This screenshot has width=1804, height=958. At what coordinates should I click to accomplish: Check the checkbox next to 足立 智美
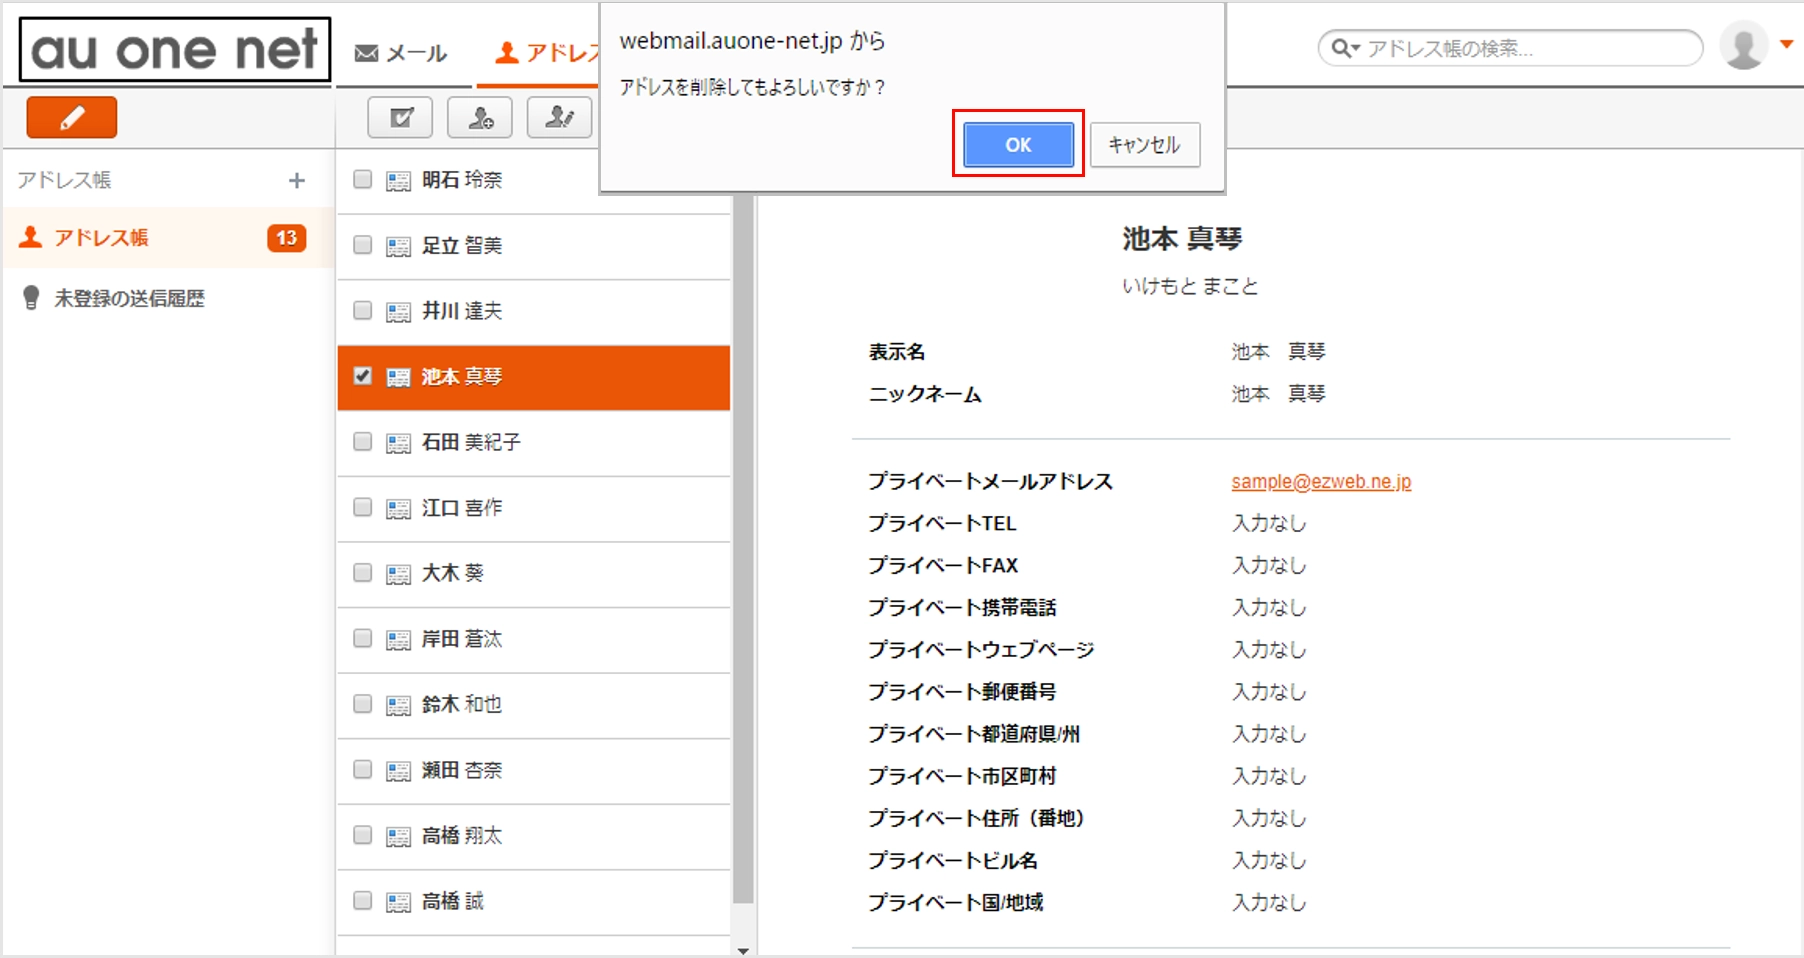click(362, 245)
